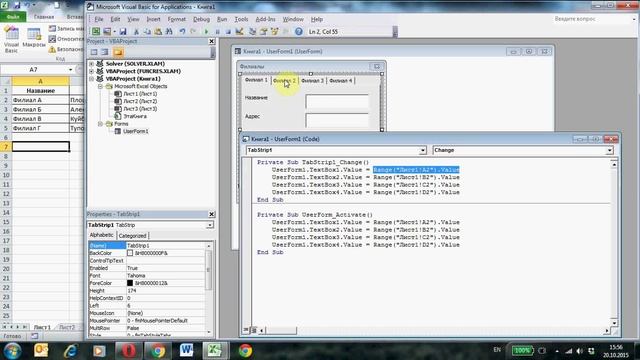Expand the Solver (SOLVER.XLAM) project node
This screenshot has width=640, height=360.
[x=91, y=64]
